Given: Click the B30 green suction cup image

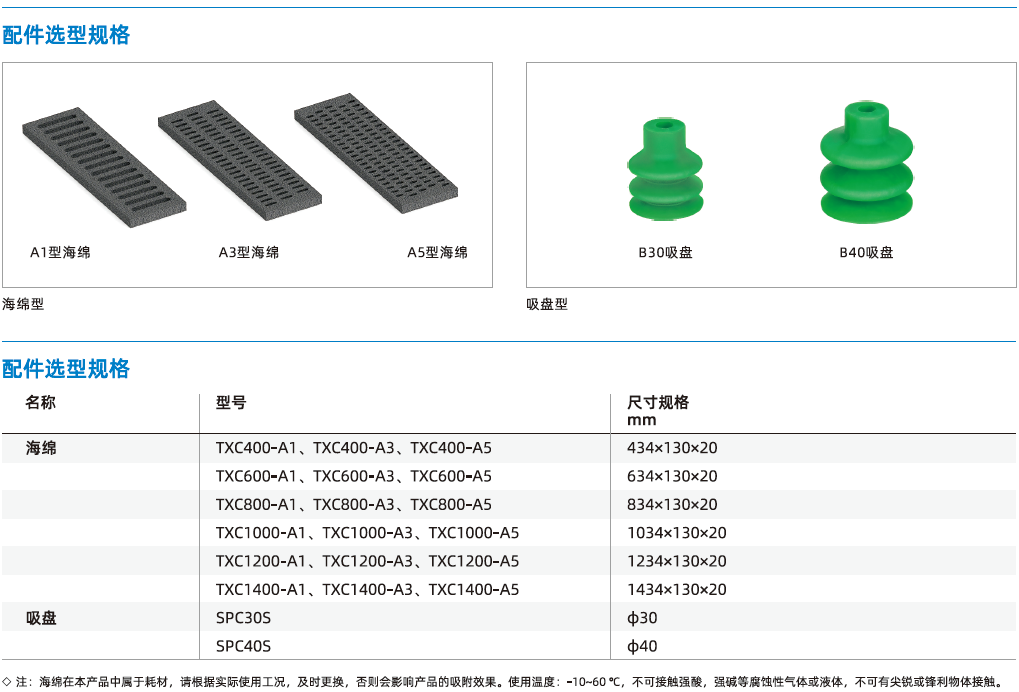Looking at the screenshot, I should click(665, 170).
